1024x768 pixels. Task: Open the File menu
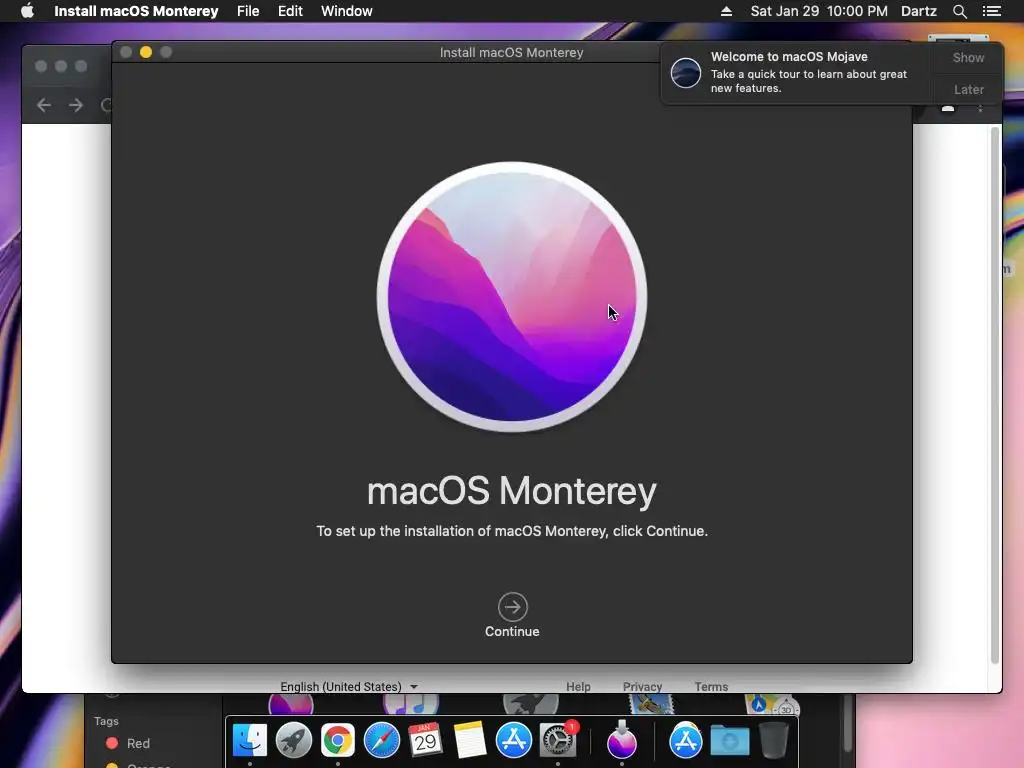tap(248, 11)
